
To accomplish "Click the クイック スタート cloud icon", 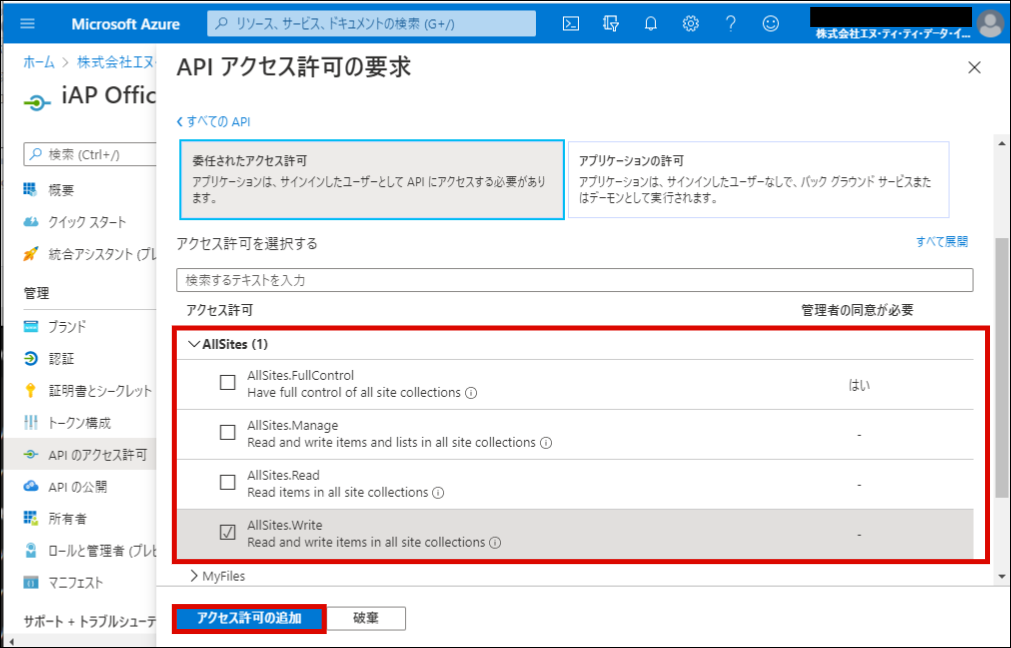I will (30, 222).
